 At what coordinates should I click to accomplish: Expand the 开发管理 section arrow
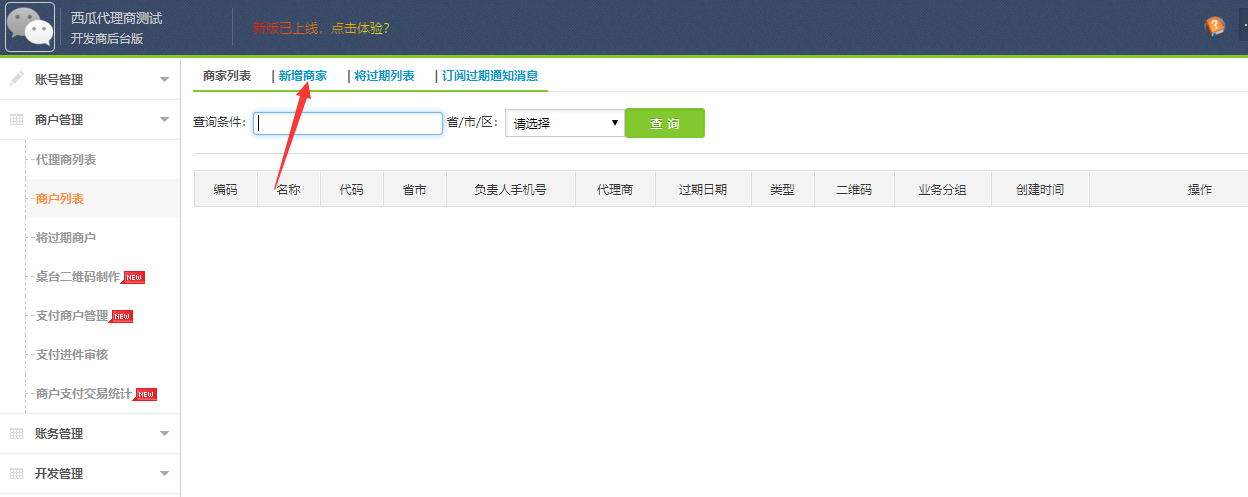point(164,474)
